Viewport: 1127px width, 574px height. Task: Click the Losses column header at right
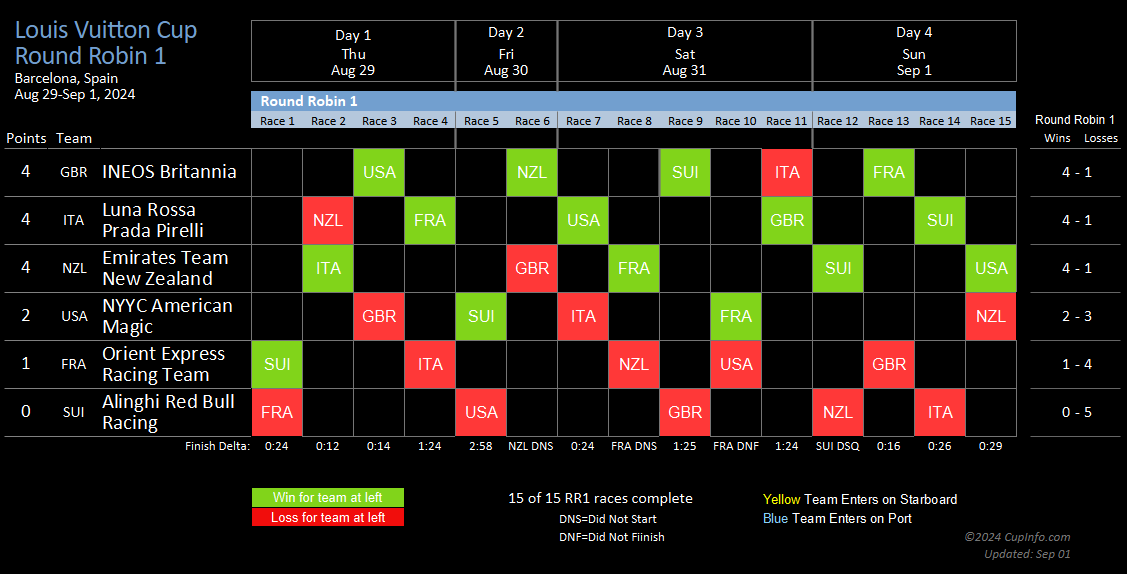[x=1102, y=138]
